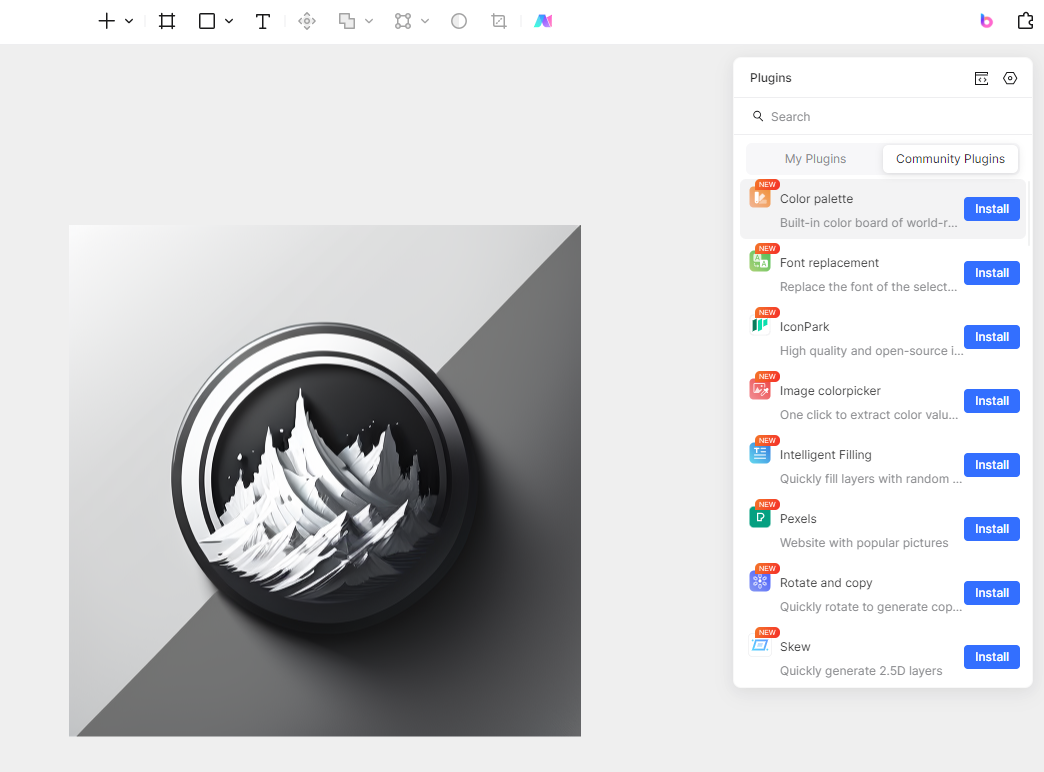Install the Image colorpicker plugin
Screen dimensions: 1044x772
(x=991, y=401)
